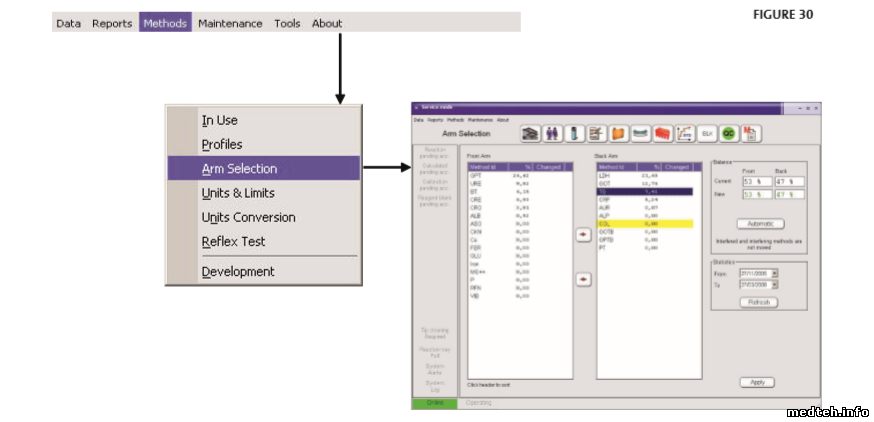The width and height of the screenshot is (874, 422).
Task: Open the green QC toolbar icon
Action: point(729,132)
